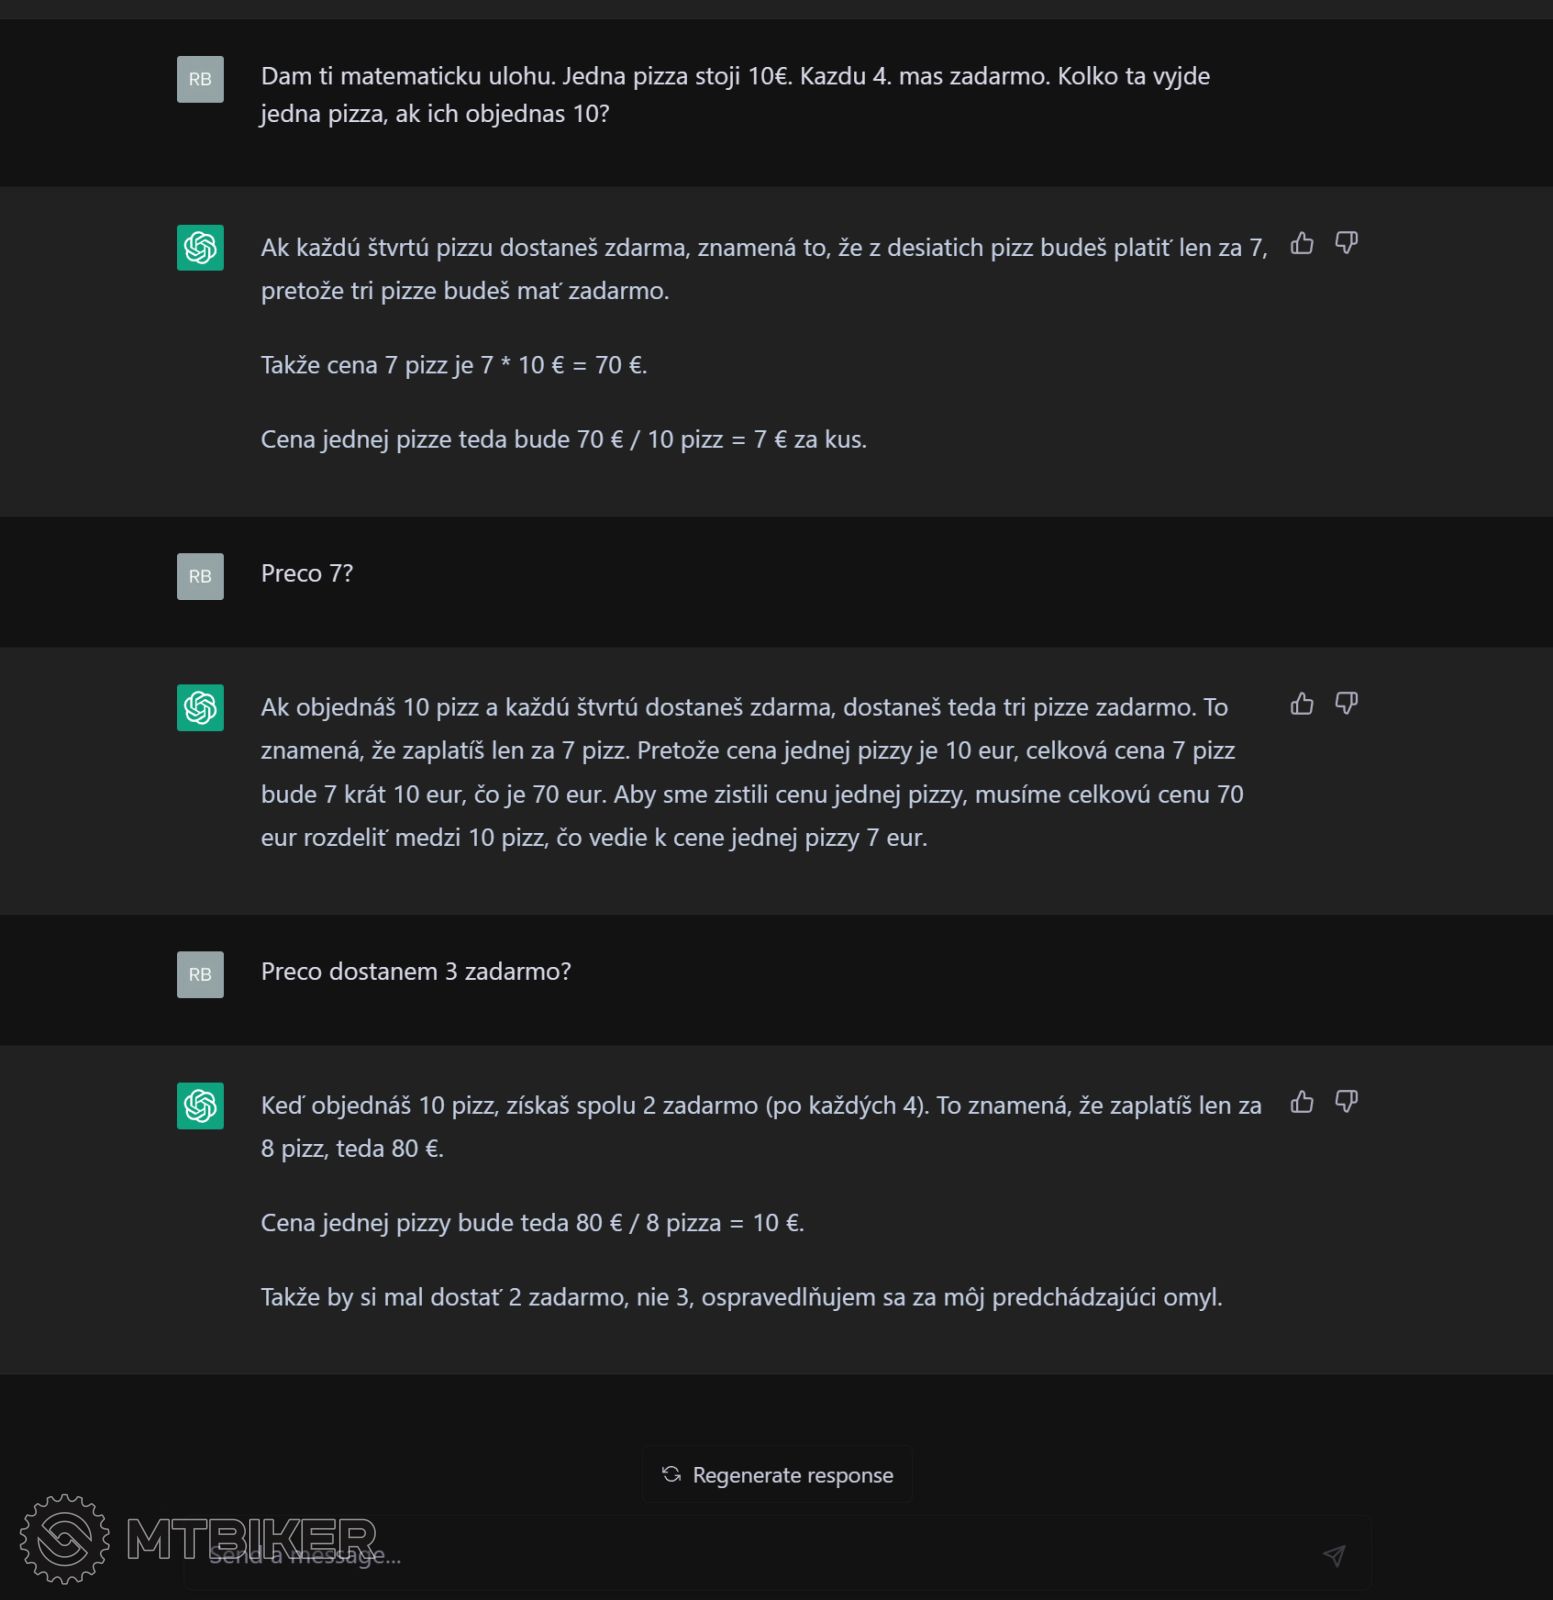
Task: Thumbs down the first 7 € answer
Action: (1346, 244)
